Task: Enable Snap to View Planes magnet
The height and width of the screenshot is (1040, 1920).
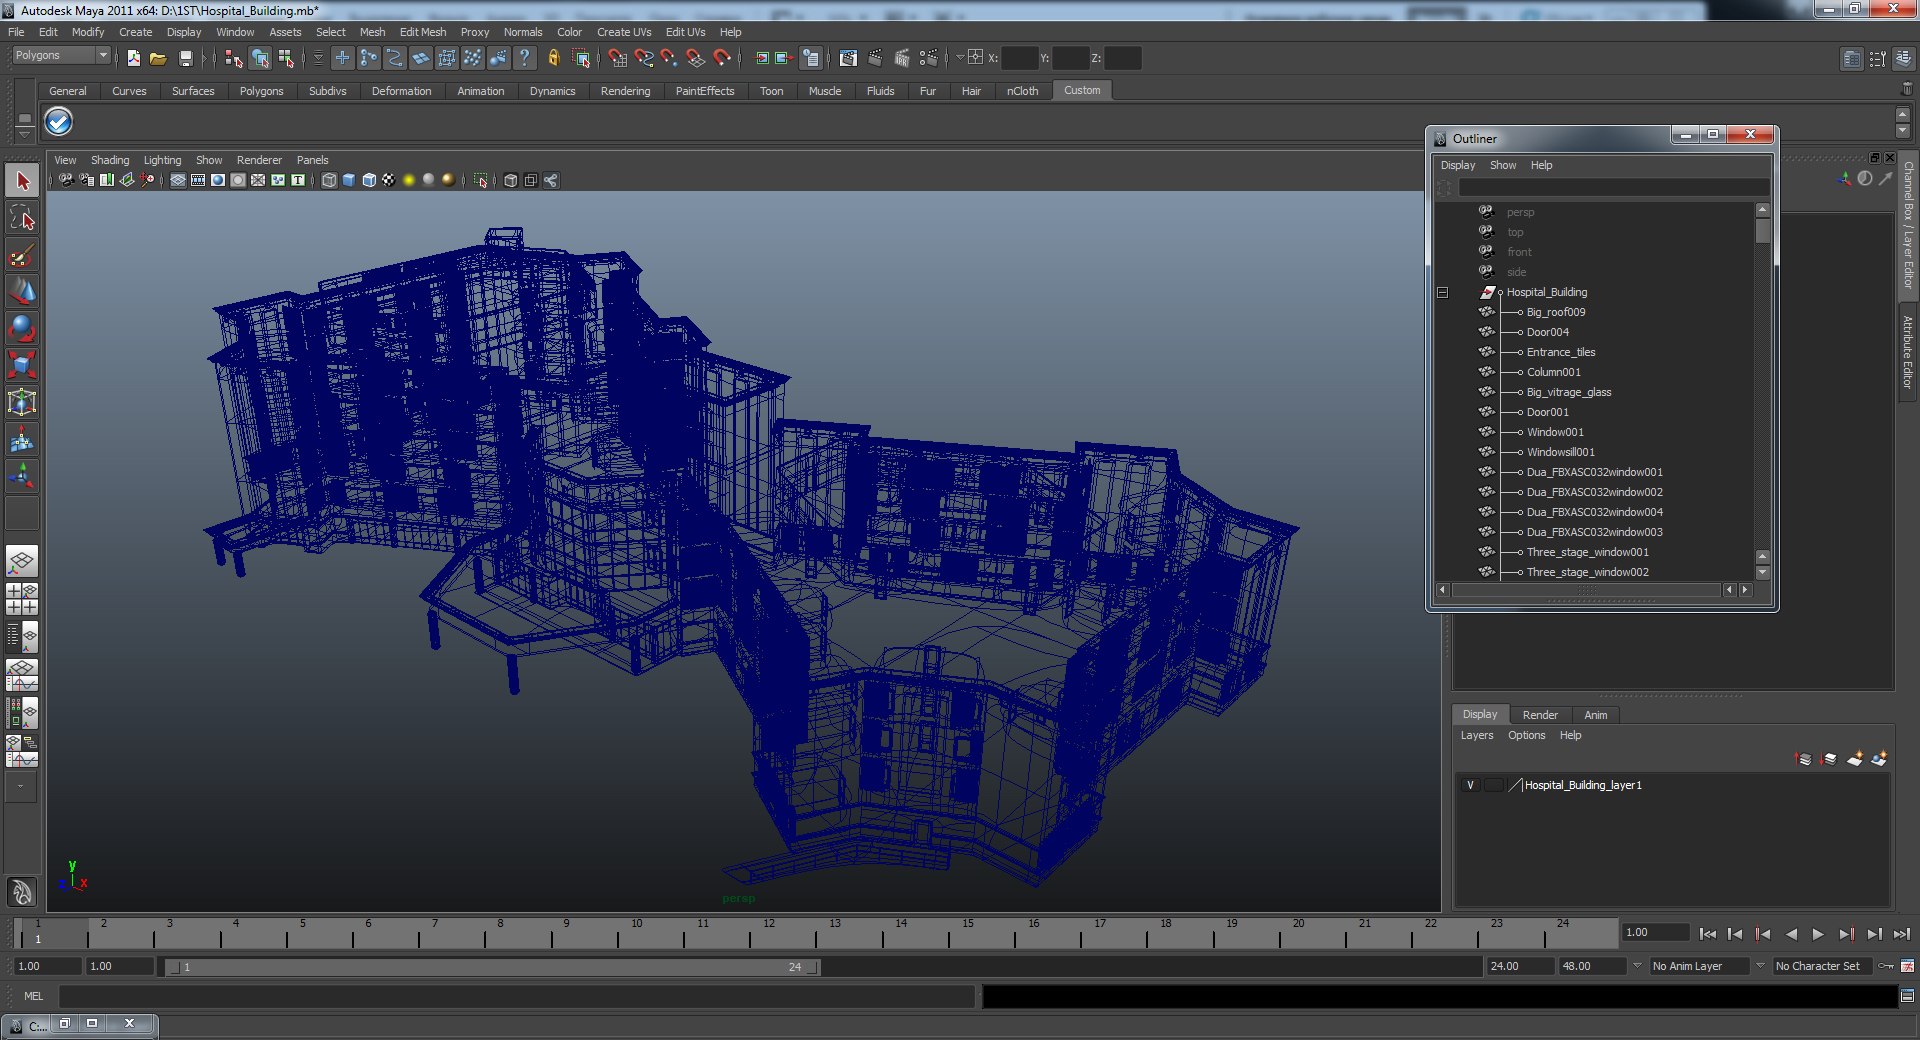Action: click(695, 58)
